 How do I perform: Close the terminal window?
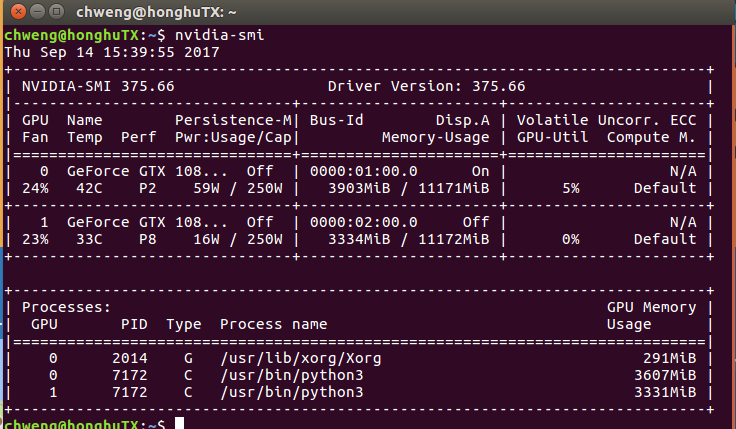click(14, 13)
